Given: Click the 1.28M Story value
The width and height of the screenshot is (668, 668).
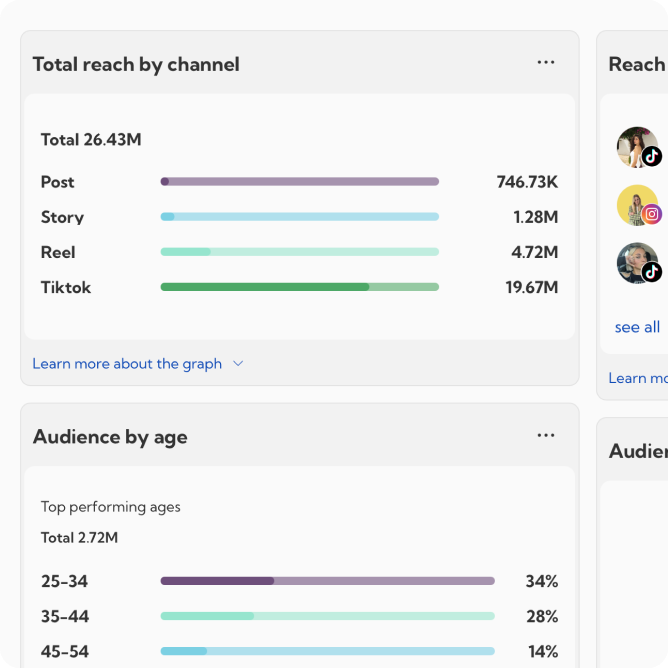Looking at the screenshot, I should (x=536, y=217).
